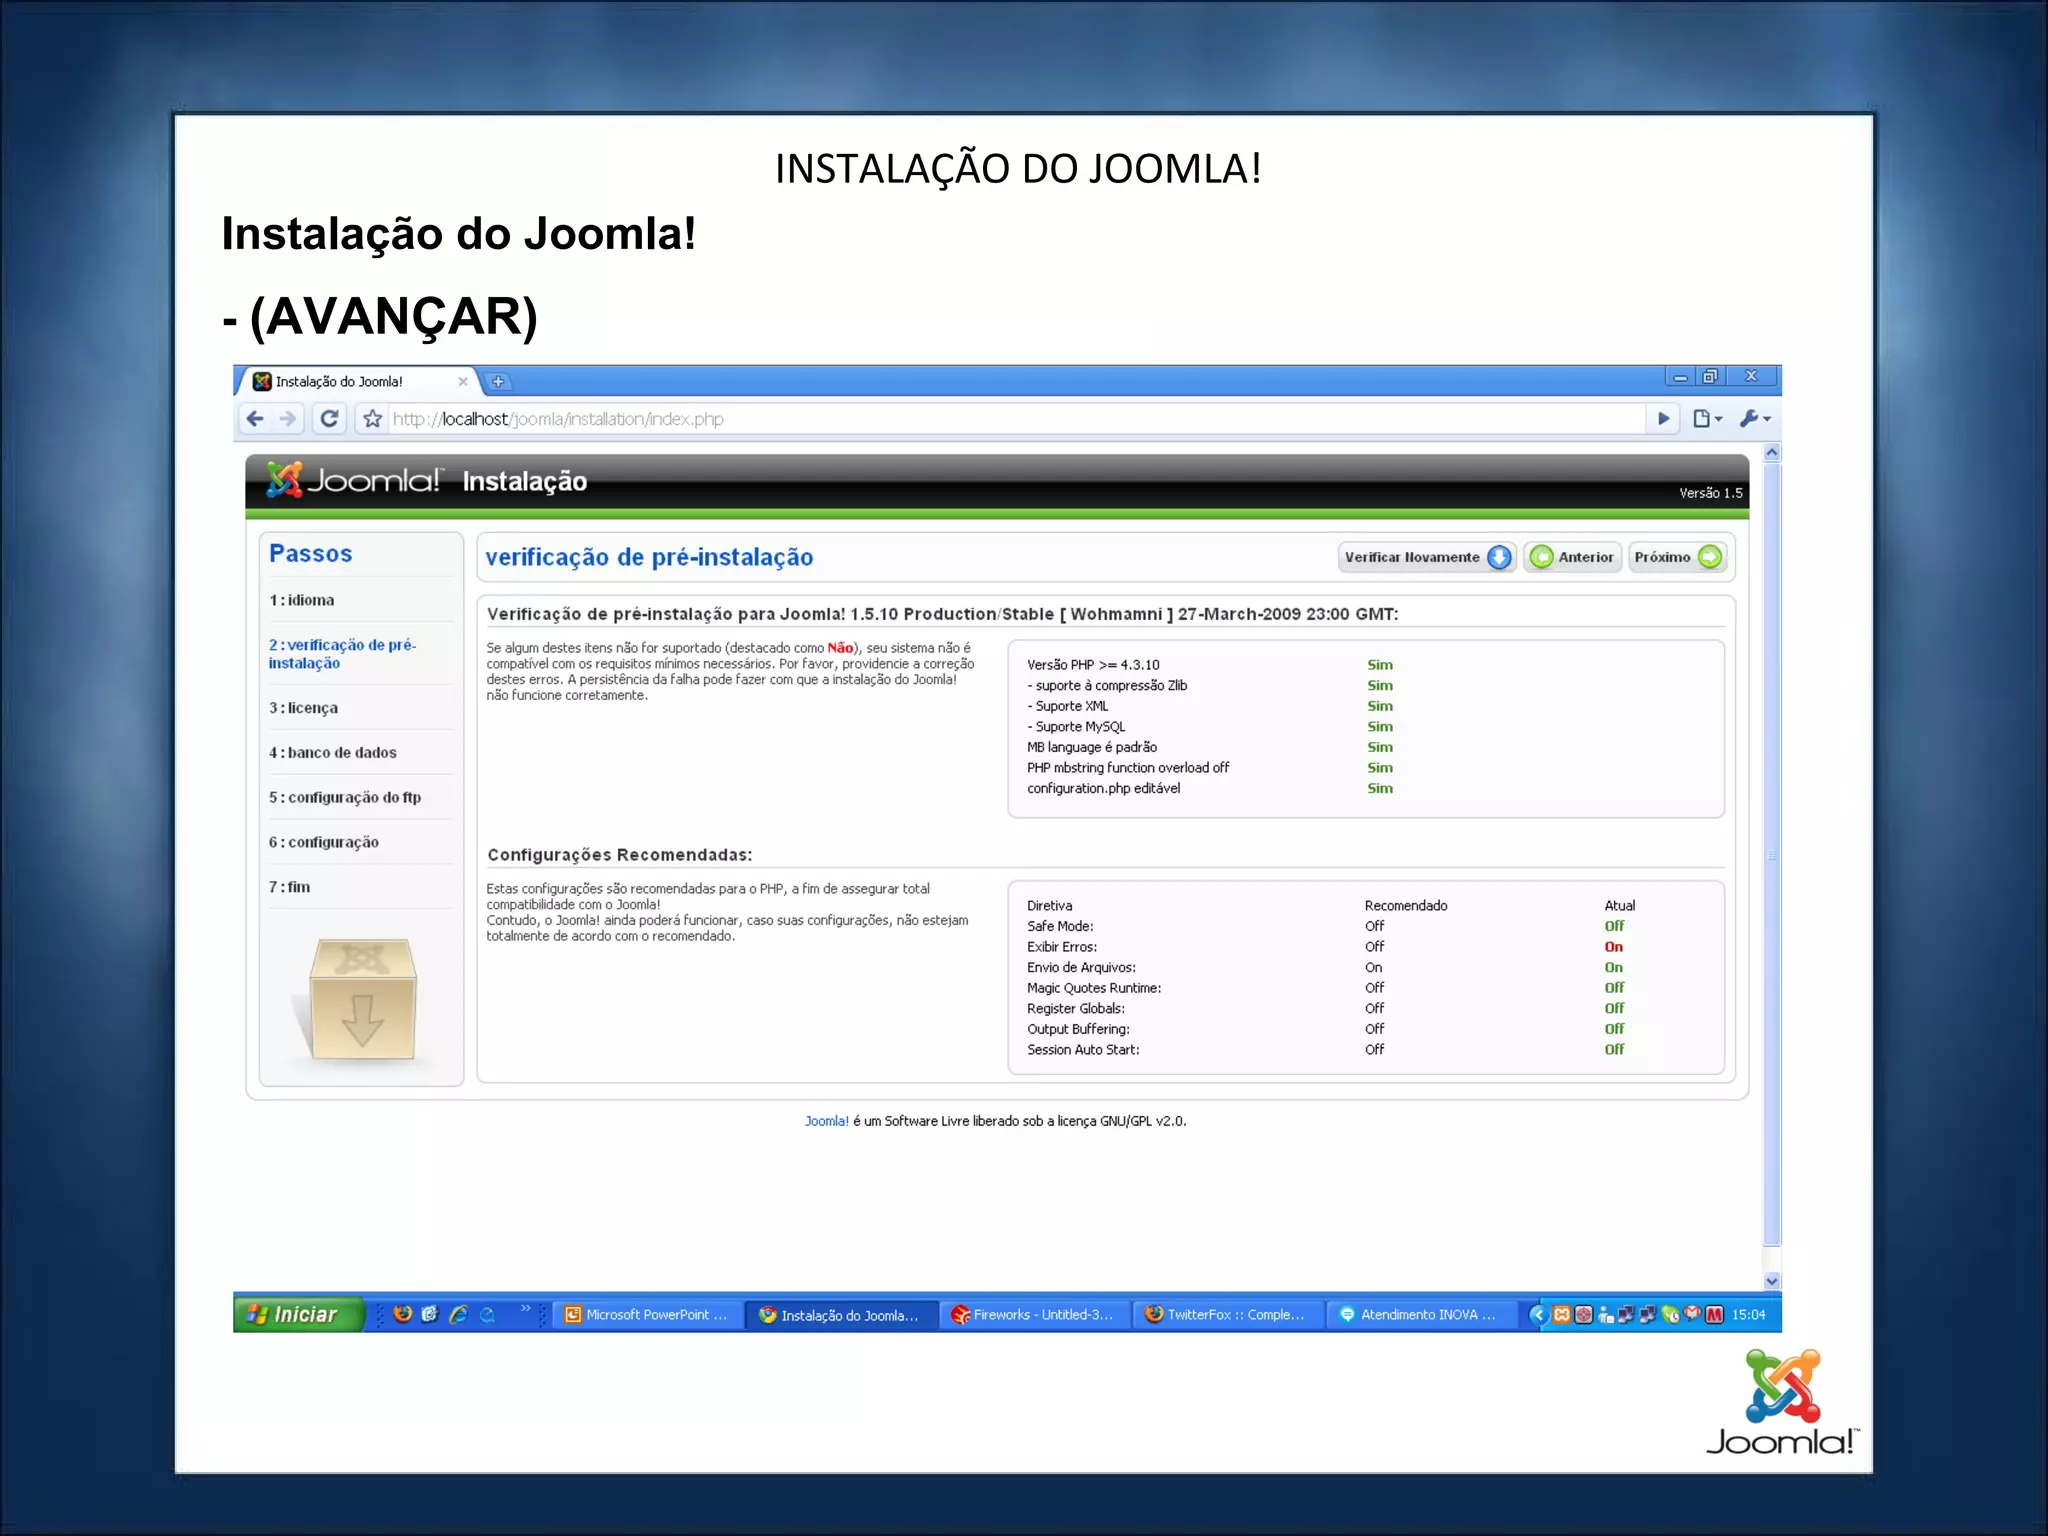
Task: Switch to Instalação do Joomla taskbar item
Action: click(841, 1315)
